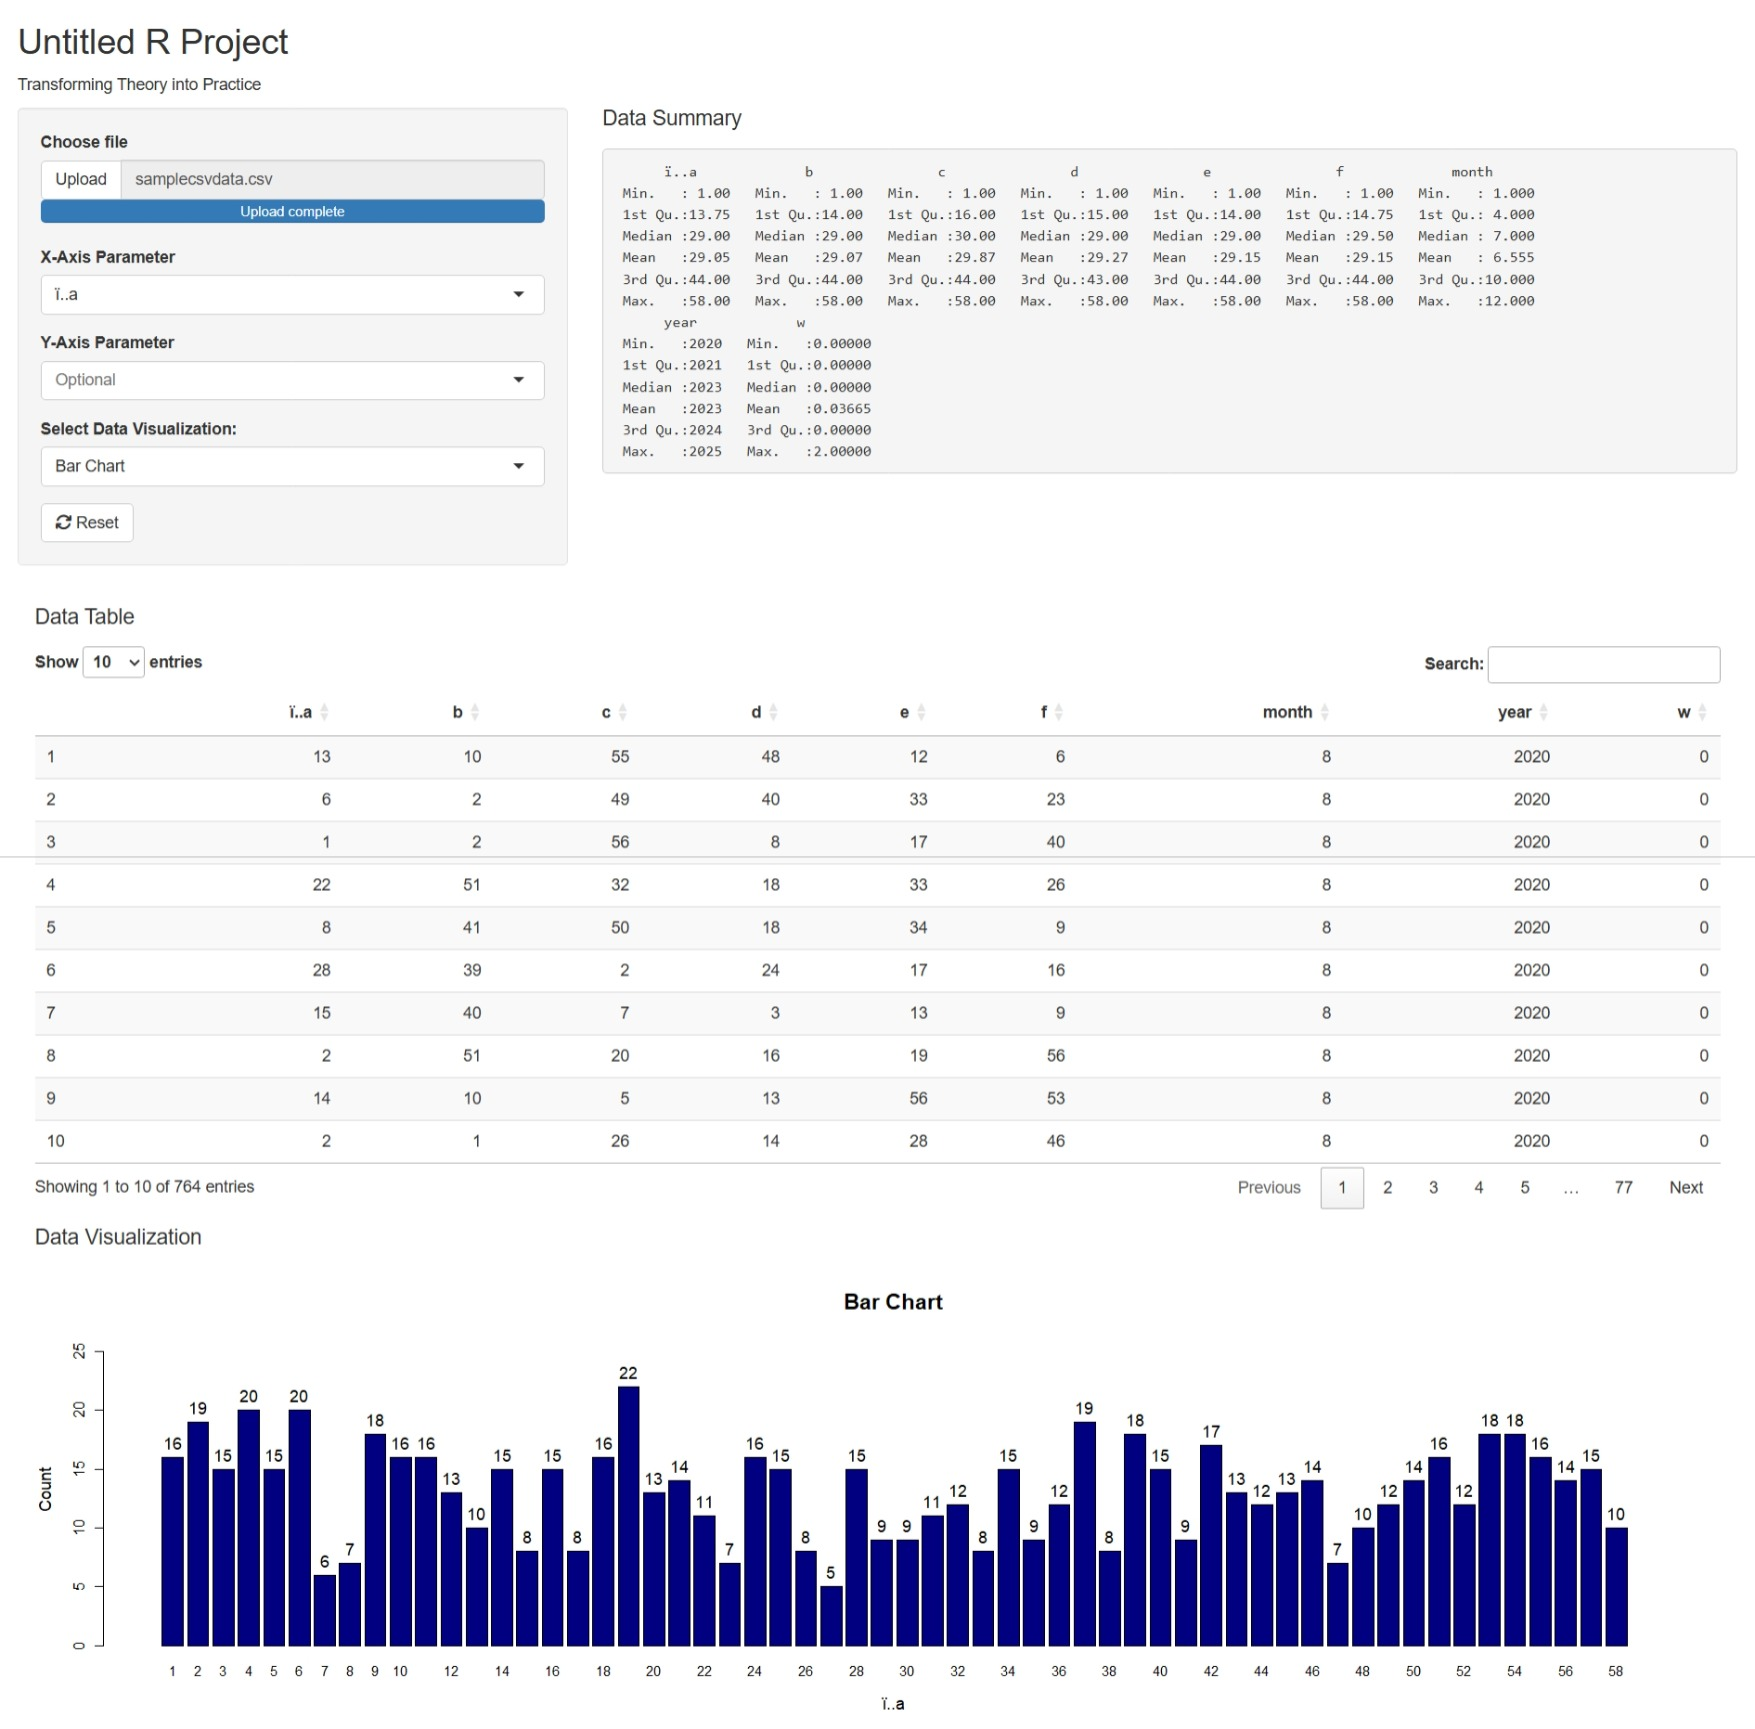The width and height of the screenshot is (1755, 1729).
Task: Sort the table by column b
Action: point(466,712)
